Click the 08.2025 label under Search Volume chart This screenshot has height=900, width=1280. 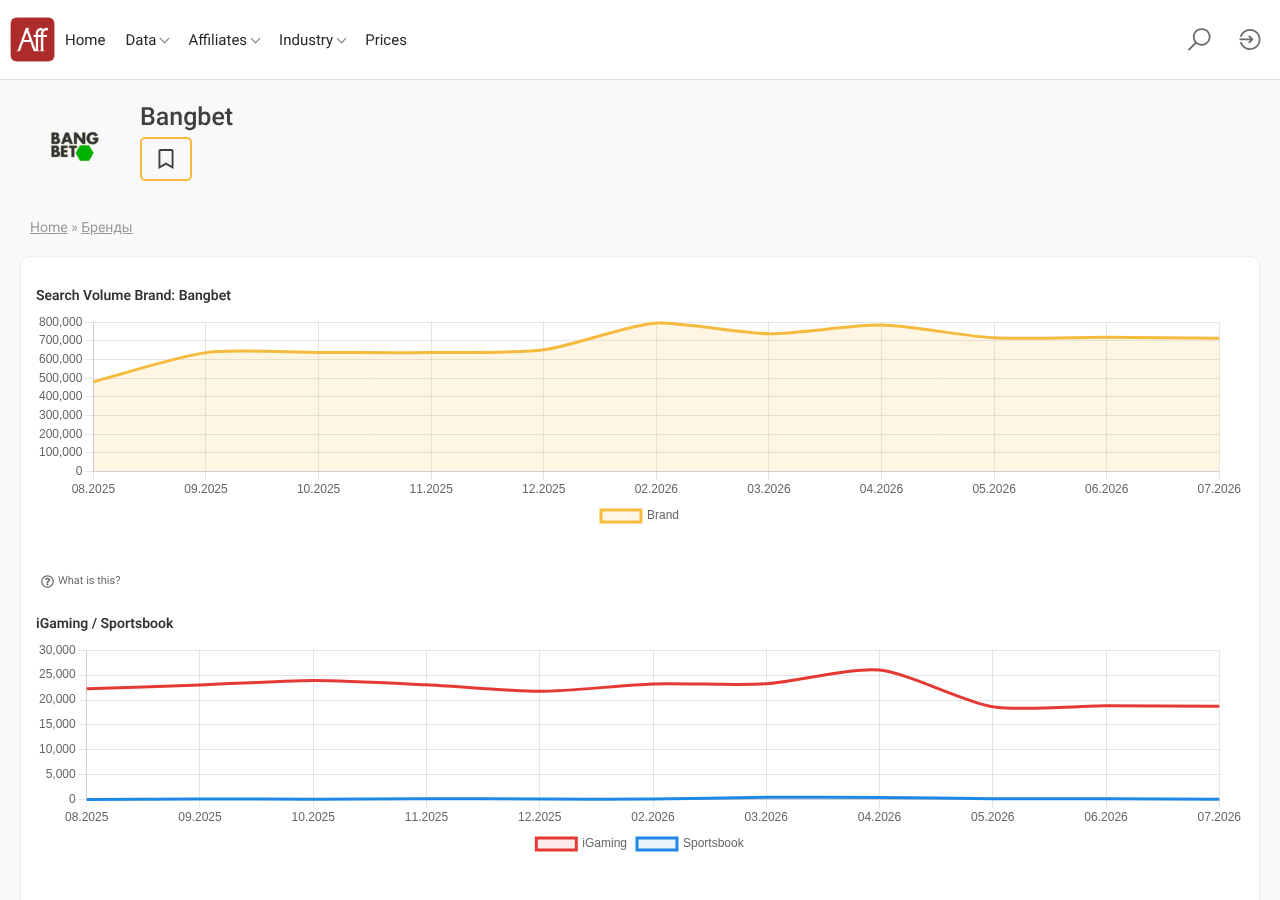[x=93, y=489]
